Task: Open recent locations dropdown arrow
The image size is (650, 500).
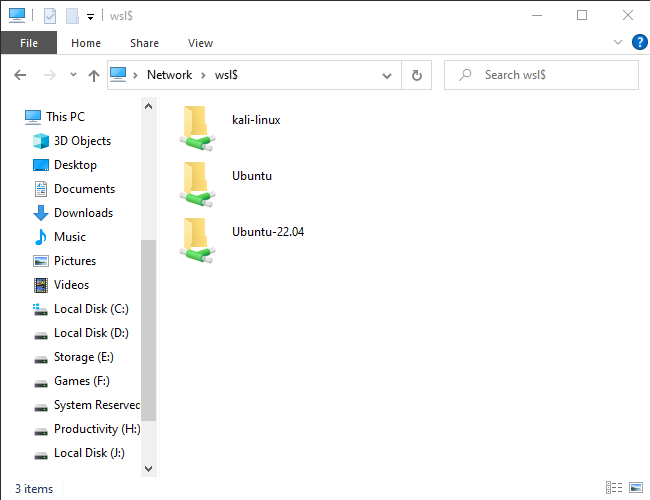Action: tap(73, 75)
